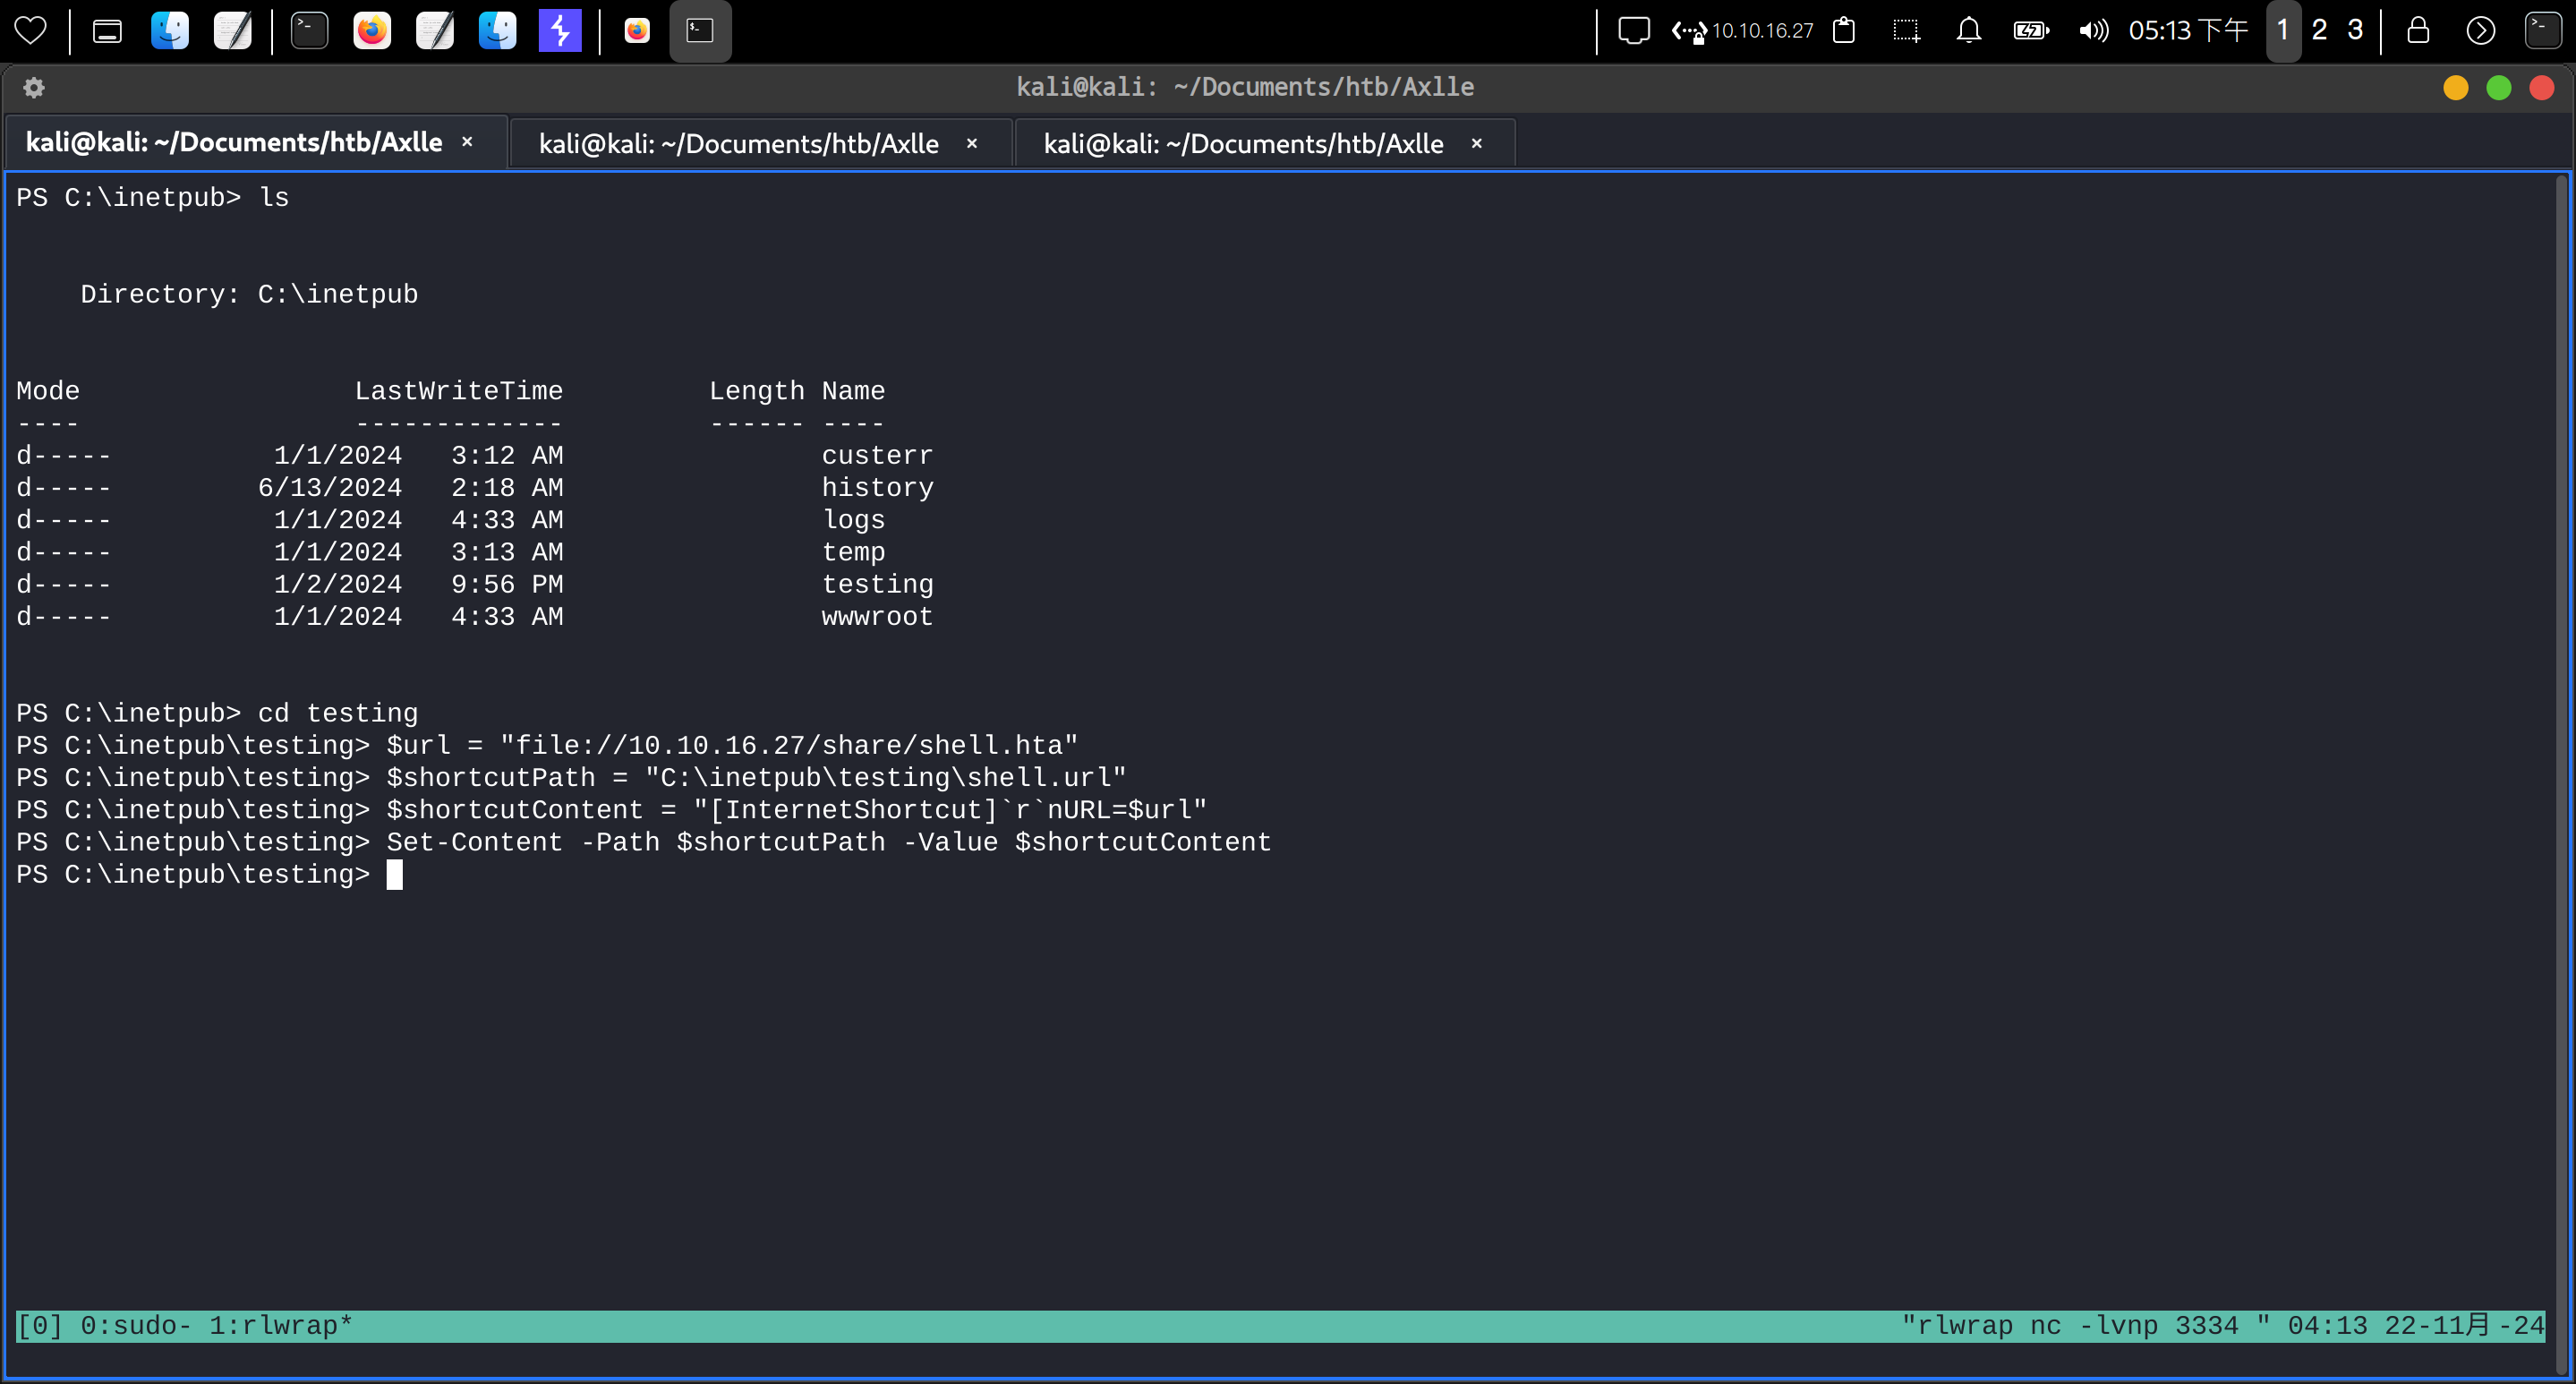
Task: Click the '9:56 PM' time entry
Action: point(507,584)
